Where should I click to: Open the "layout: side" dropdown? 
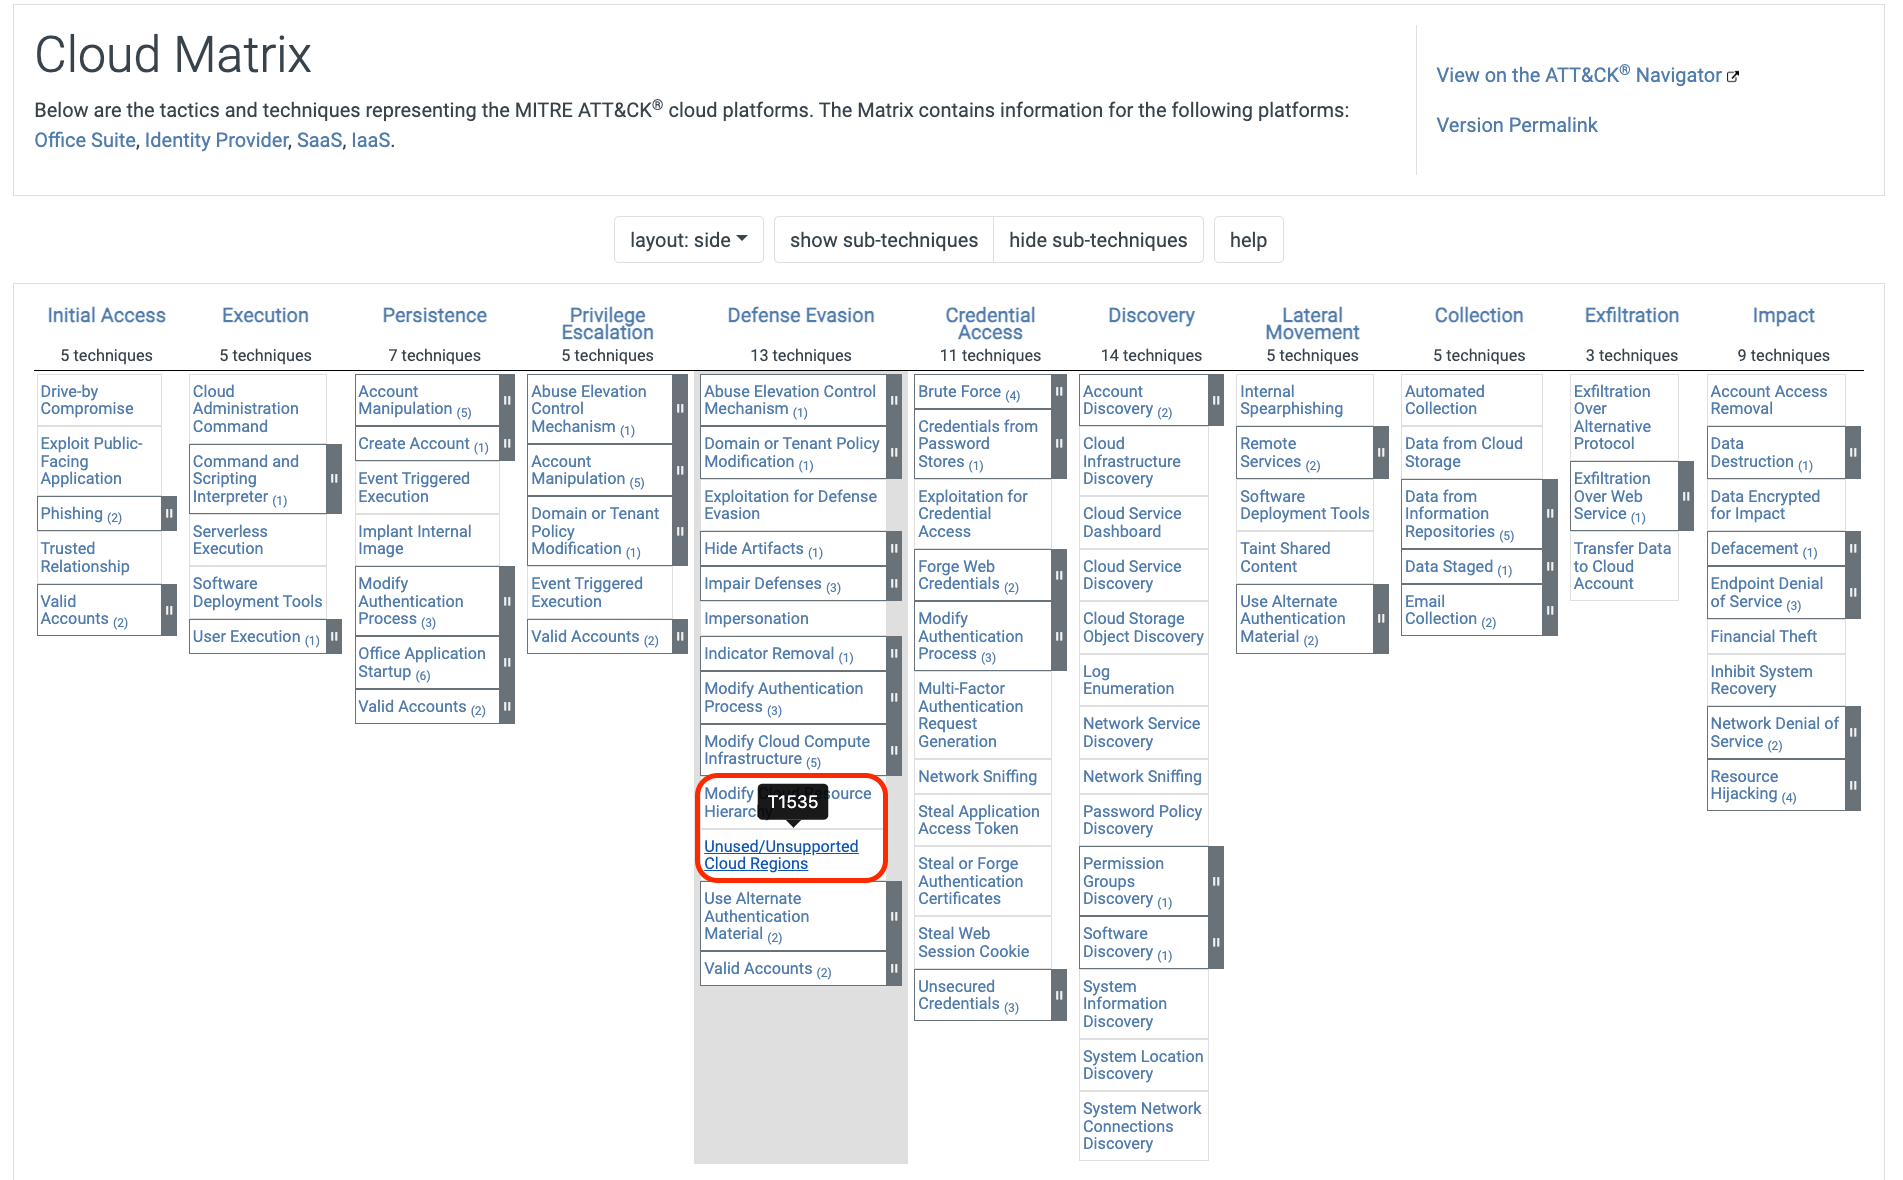pos(687,239)
